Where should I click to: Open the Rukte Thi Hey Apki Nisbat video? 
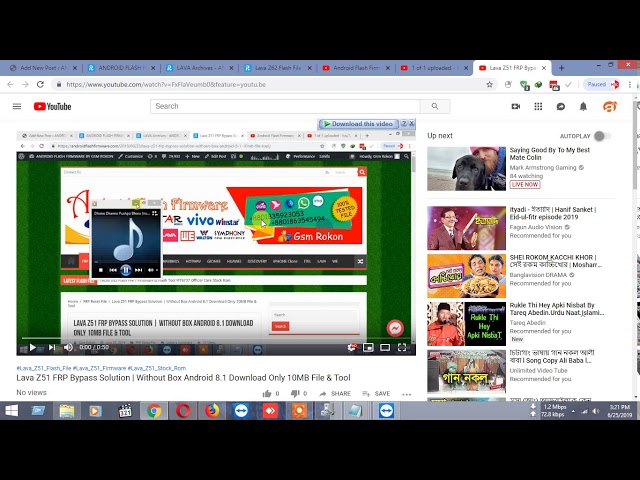point(466,324)
